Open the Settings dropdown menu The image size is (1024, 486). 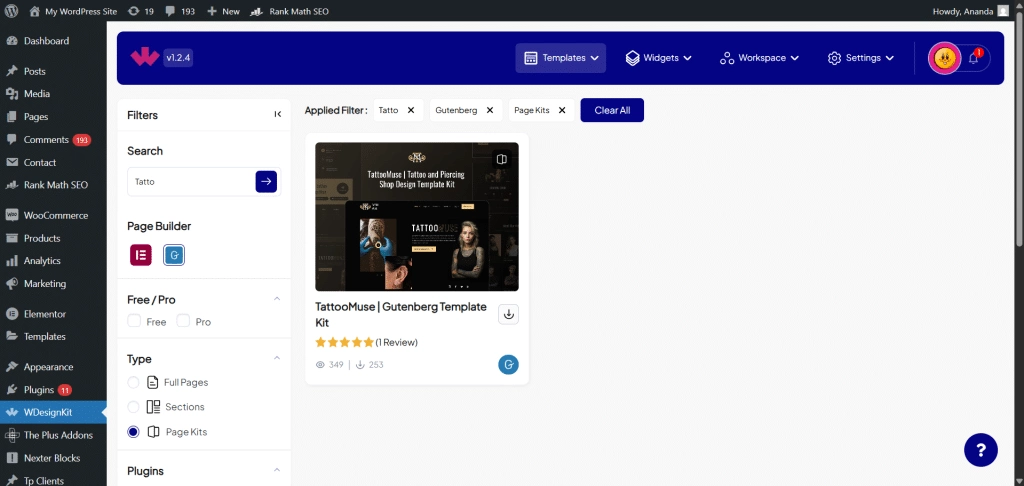(860, 58)
